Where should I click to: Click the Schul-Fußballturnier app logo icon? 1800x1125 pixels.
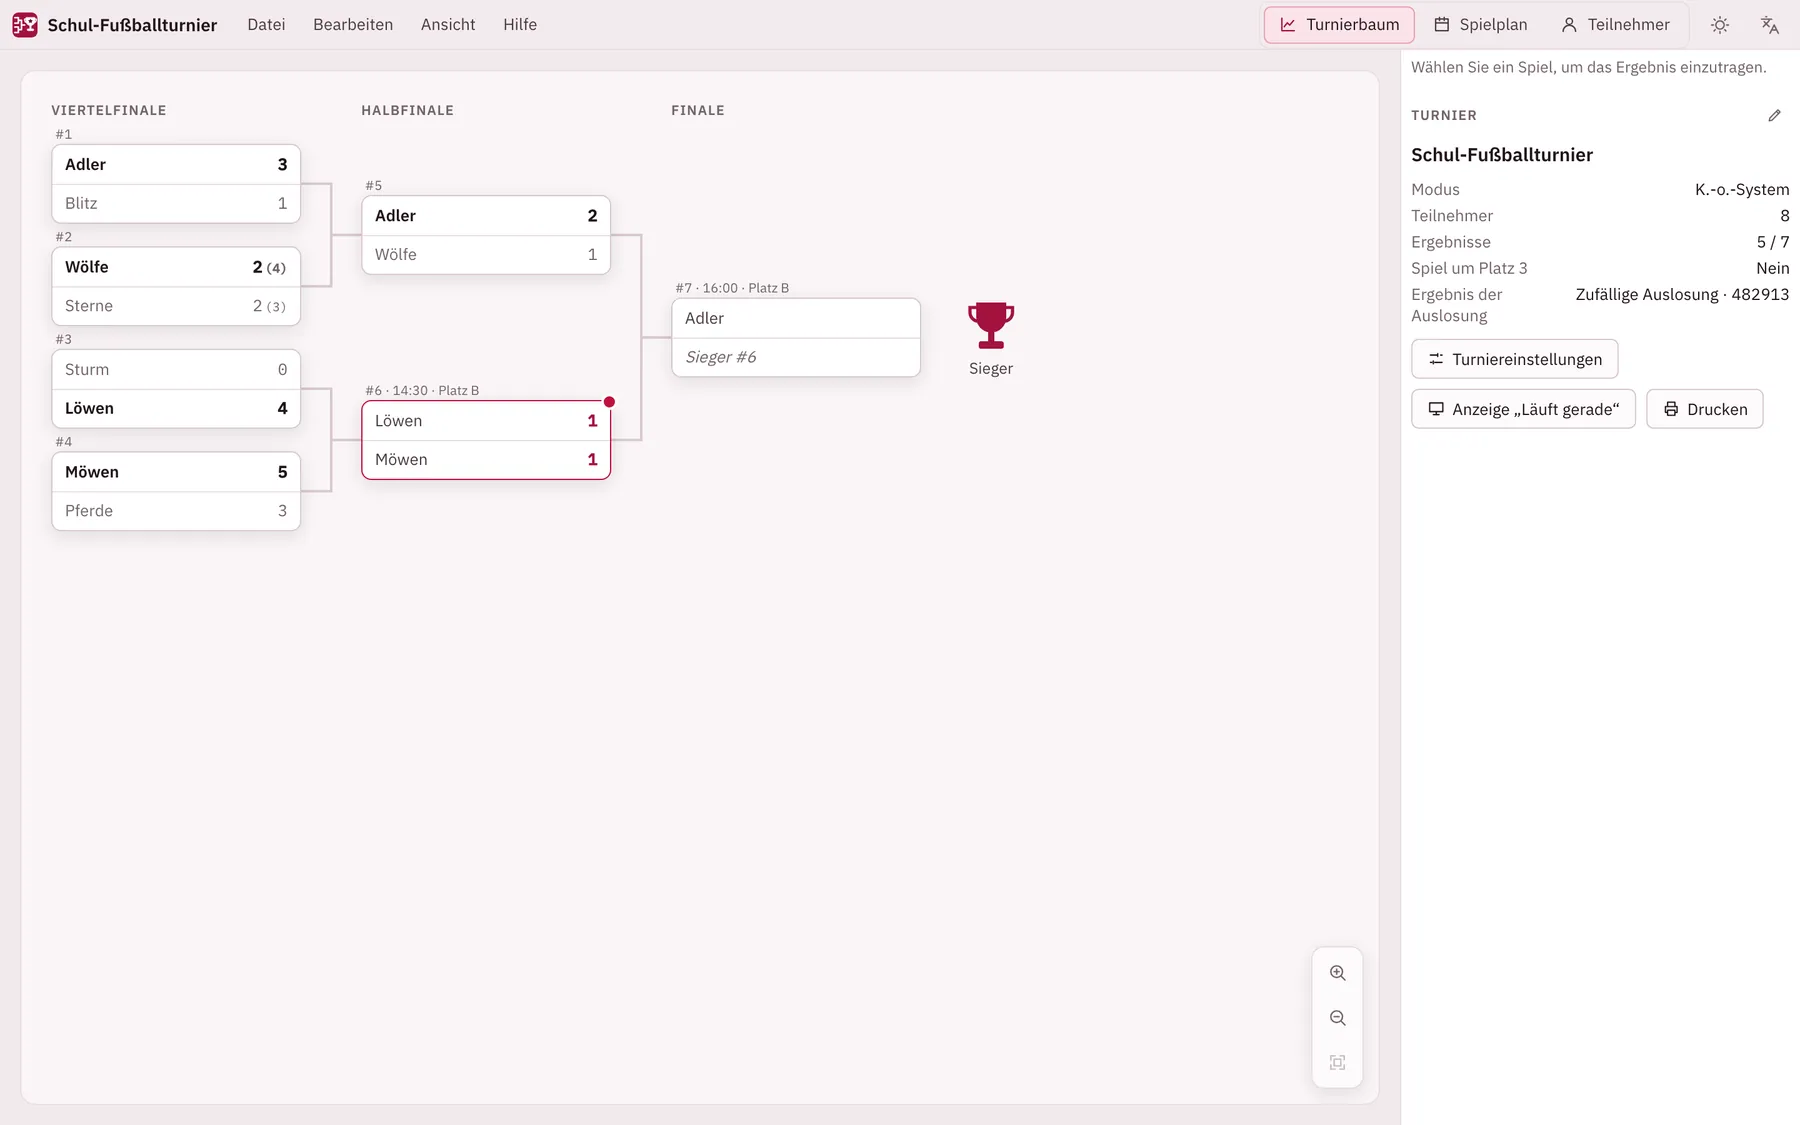click(25, 25)
